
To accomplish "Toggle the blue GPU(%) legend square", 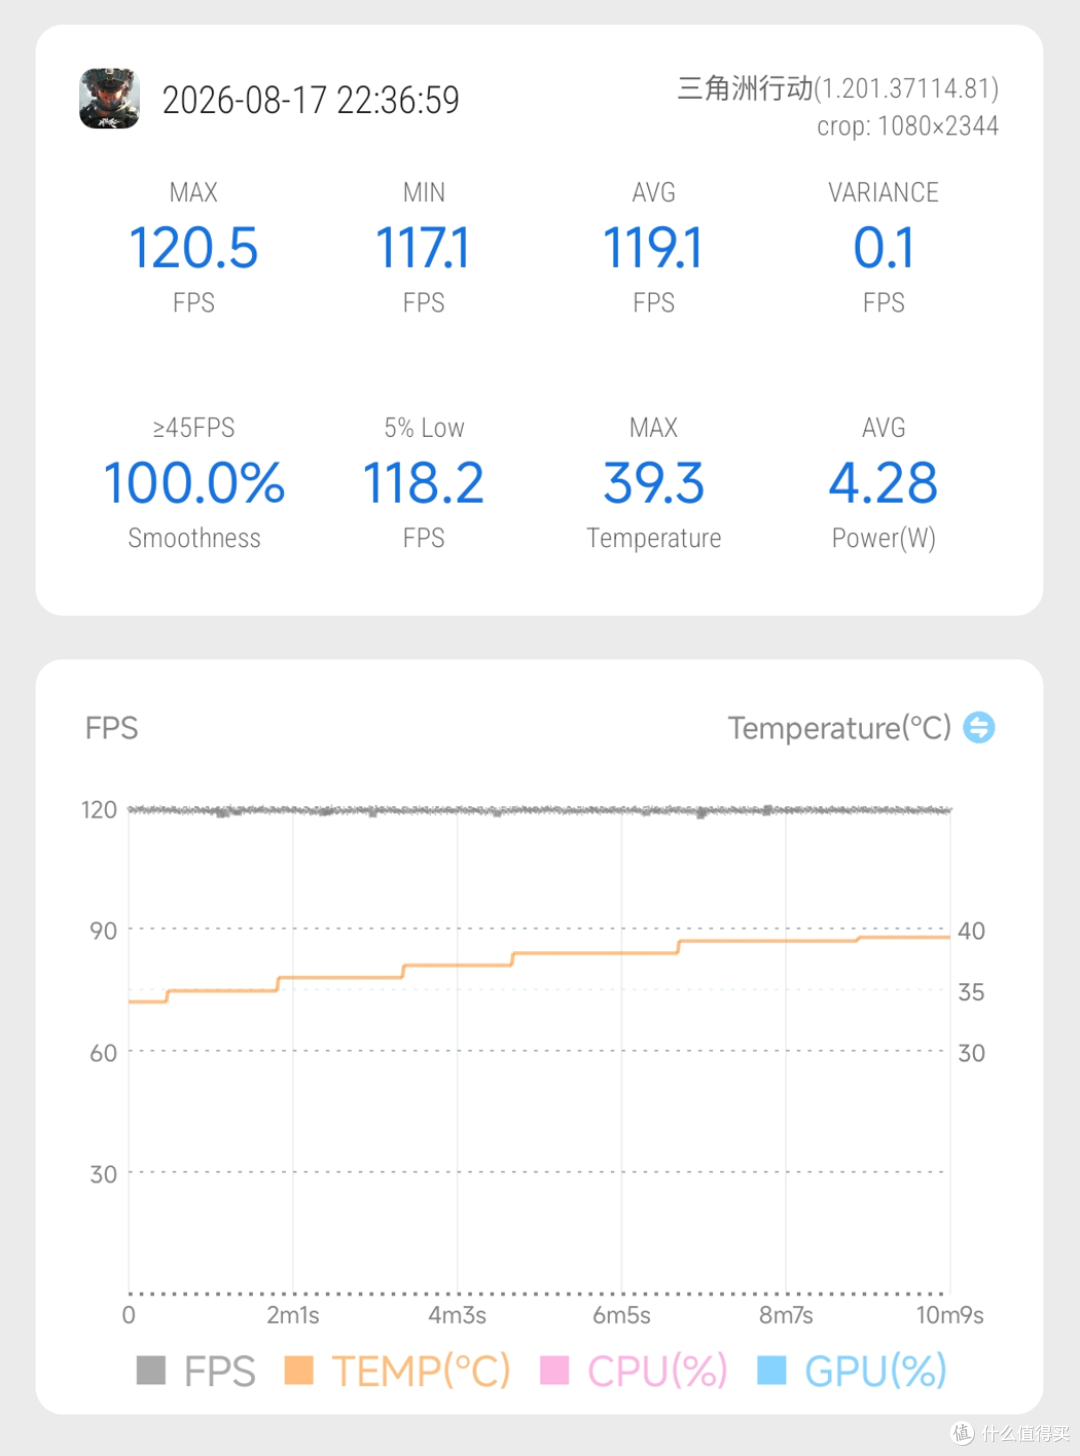I will (772, 1370).
